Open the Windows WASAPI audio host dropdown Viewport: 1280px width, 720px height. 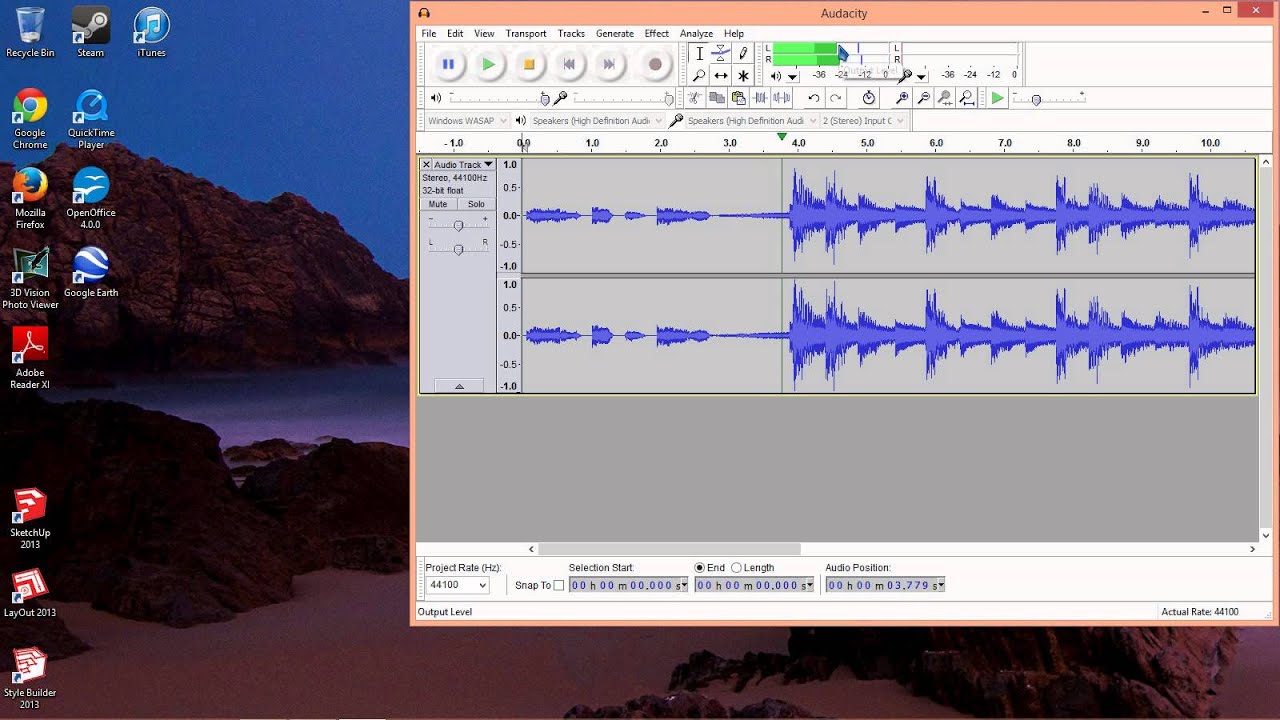point(468,121)
